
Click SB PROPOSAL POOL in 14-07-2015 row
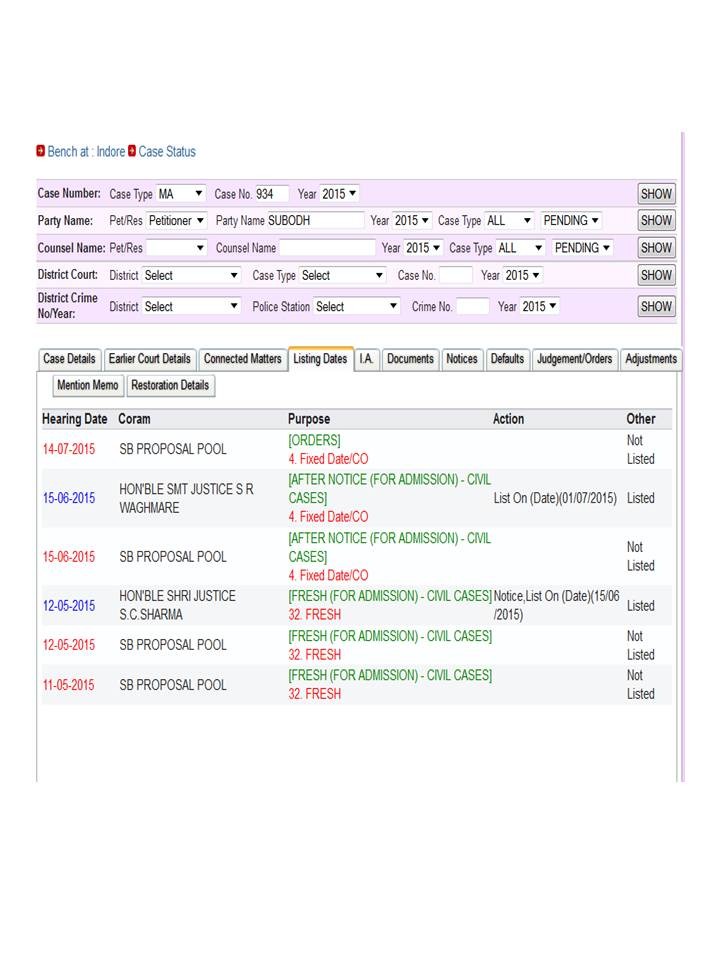tap(173, 449)
